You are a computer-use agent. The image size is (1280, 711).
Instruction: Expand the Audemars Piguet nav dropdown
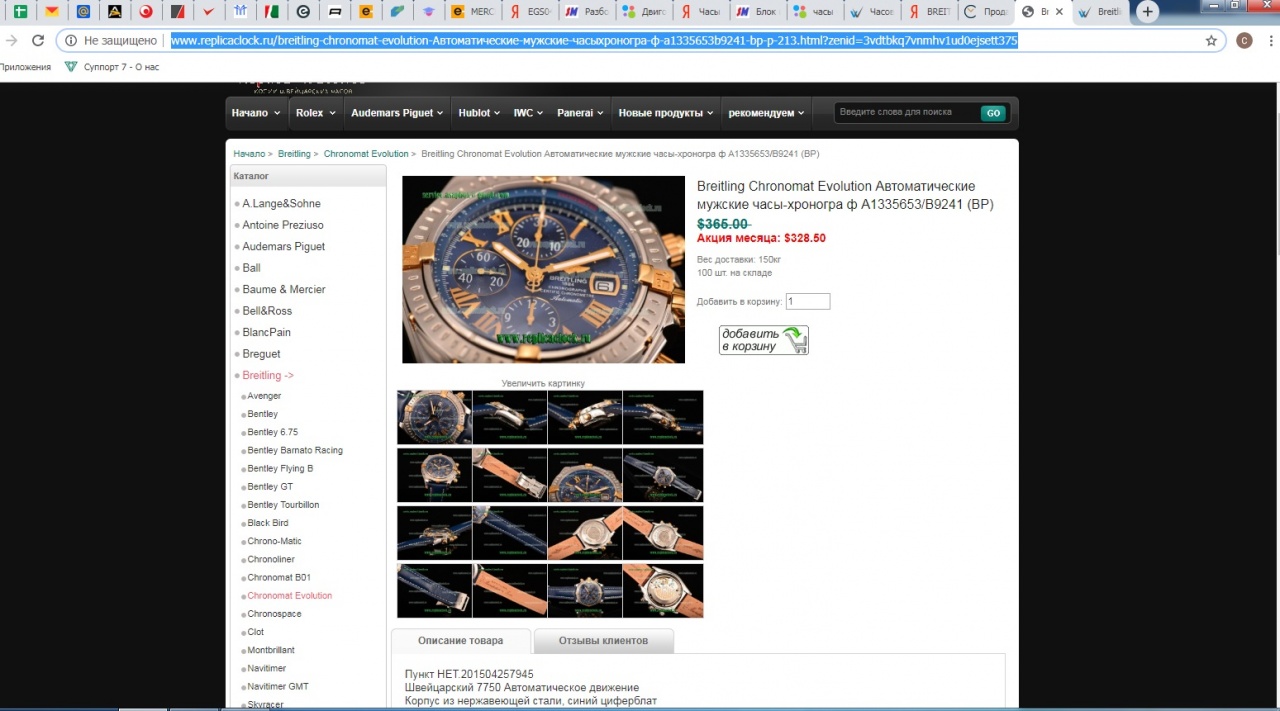pyautogui.click(x=397, y=113)
